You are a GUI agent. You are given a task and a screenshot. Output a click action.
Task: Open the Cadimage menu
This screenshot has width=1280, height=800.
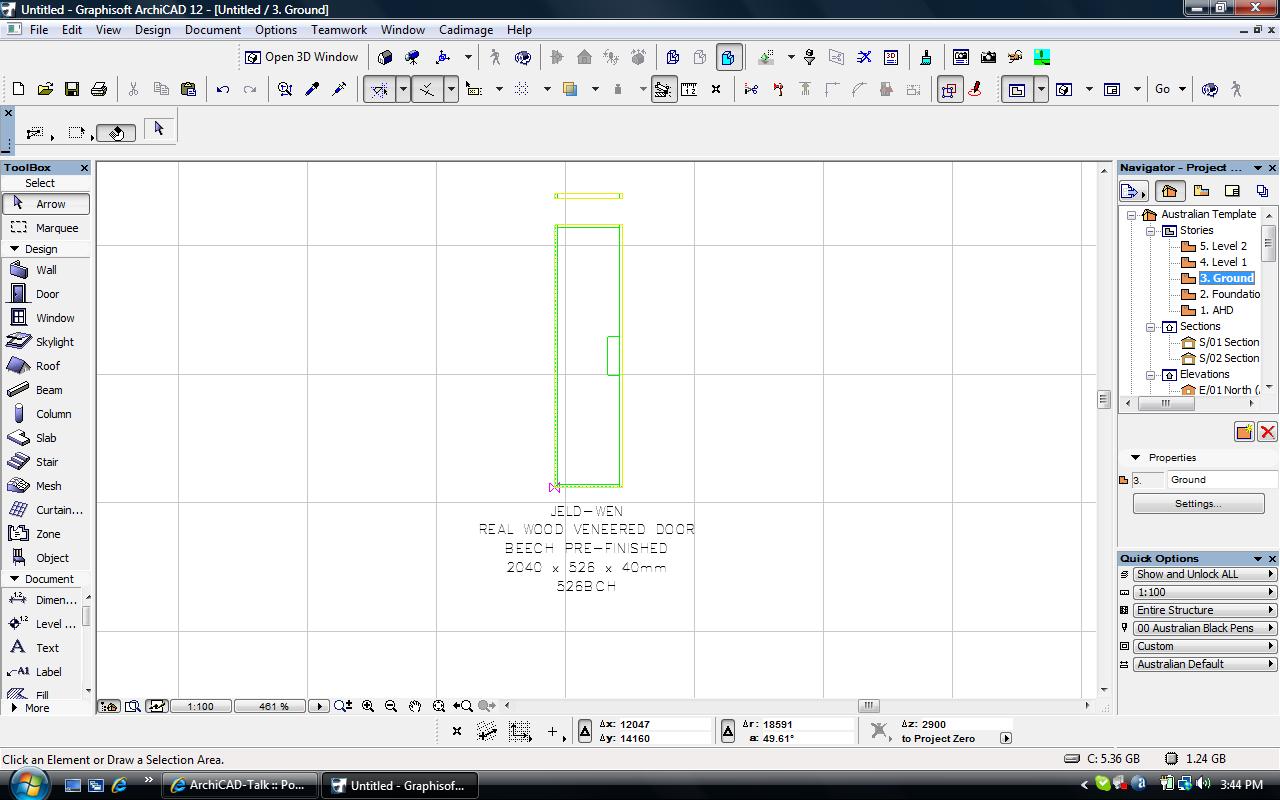(x=466, y=30)
